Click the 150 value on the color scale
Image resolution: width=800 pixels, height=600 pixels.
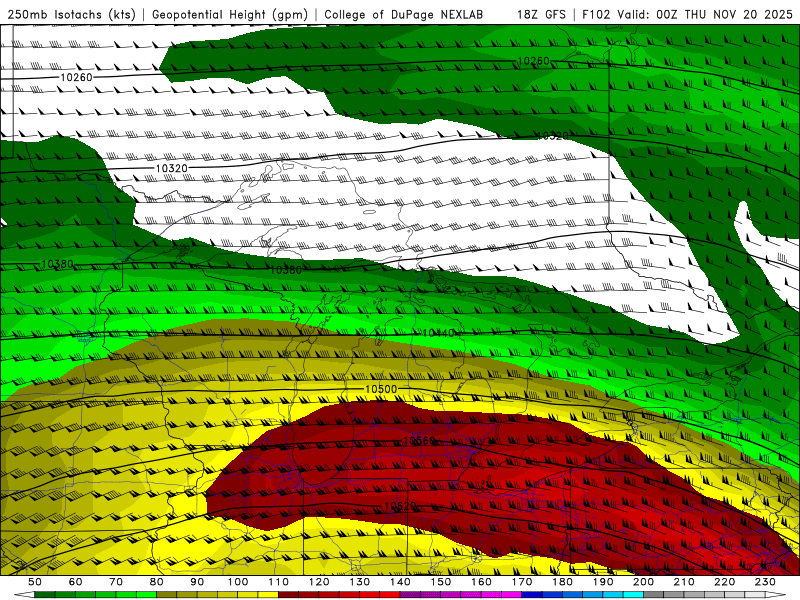tap(441, 582)
